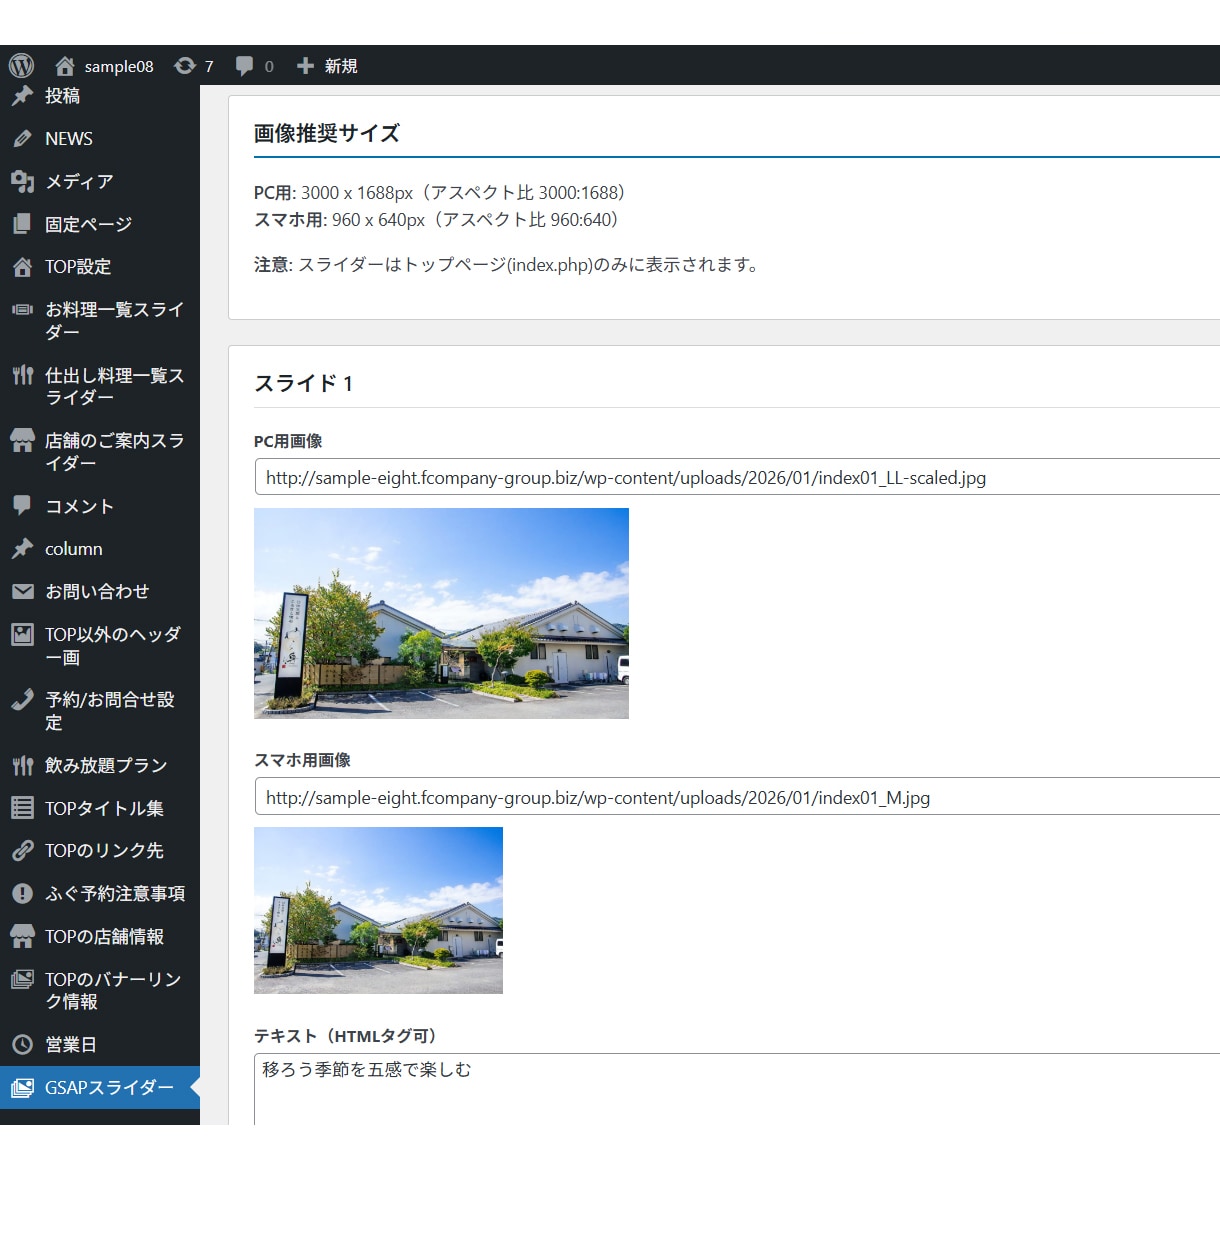This screenshot has height=1240, width=1220.
Task: Open the 飲み放題プラン menu item
Action: [x=100, y=766]
